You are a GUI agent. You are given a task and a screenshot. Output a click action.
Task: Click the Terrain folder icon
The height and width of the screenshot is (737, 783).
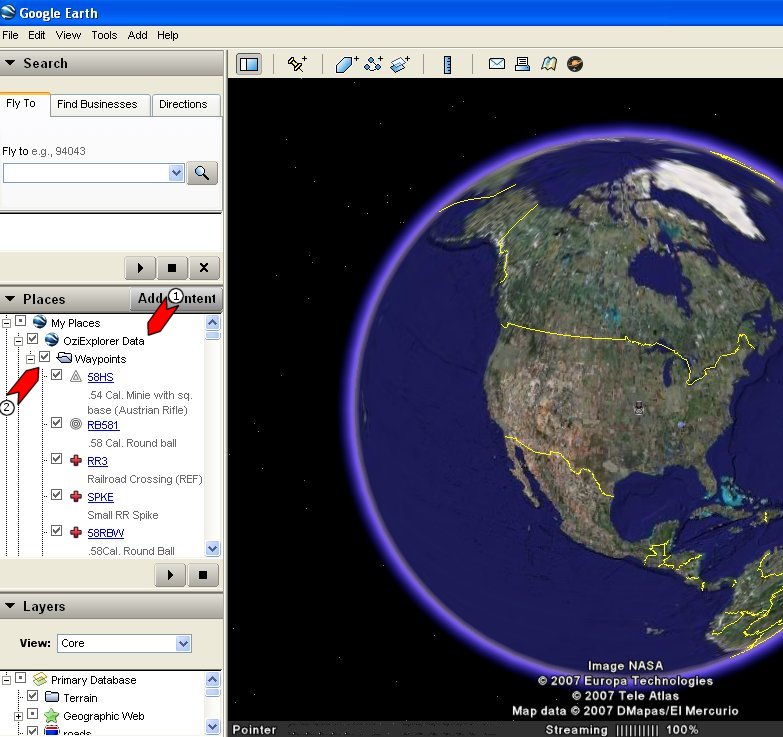52,697
